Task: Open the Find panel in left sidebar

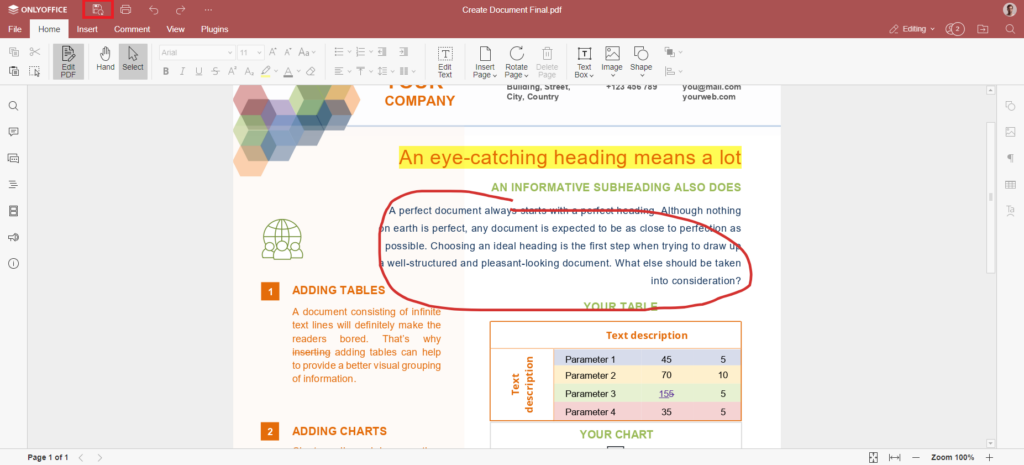Action: coord(13,106)
